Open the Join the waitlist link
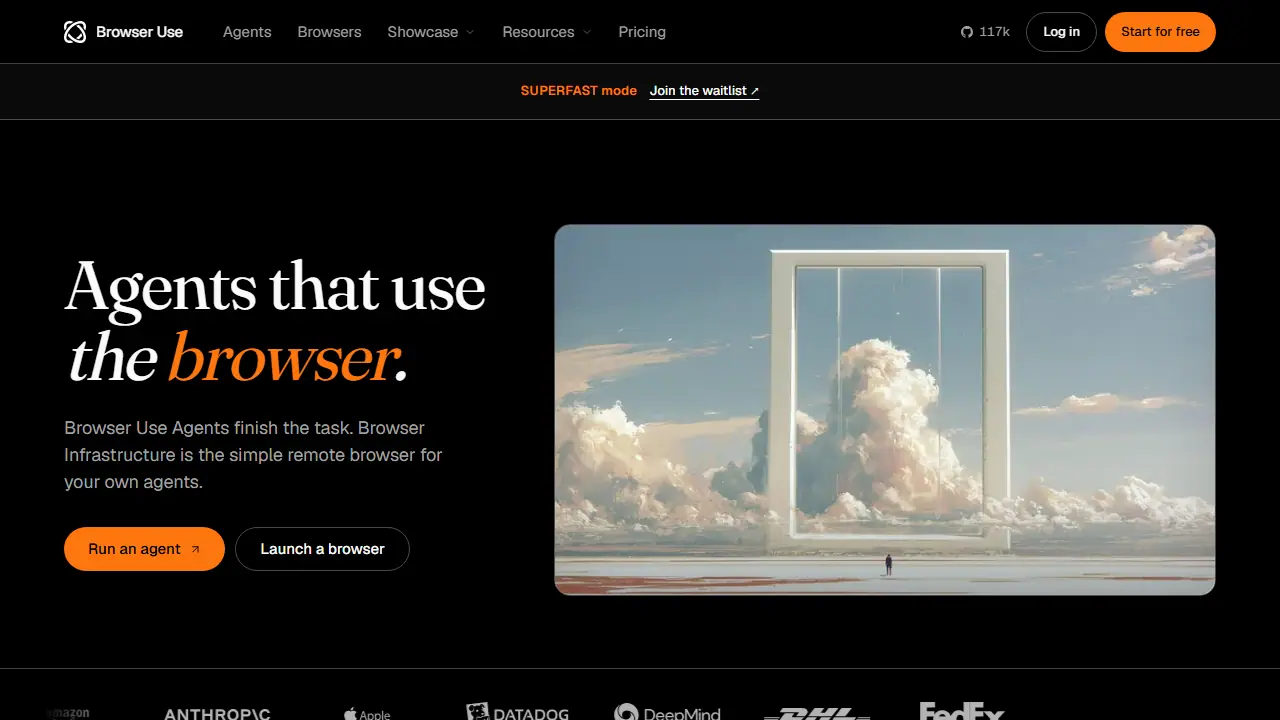Image resolution: width=1280 pixels, height=720 pixels. [x=704, y=91]
